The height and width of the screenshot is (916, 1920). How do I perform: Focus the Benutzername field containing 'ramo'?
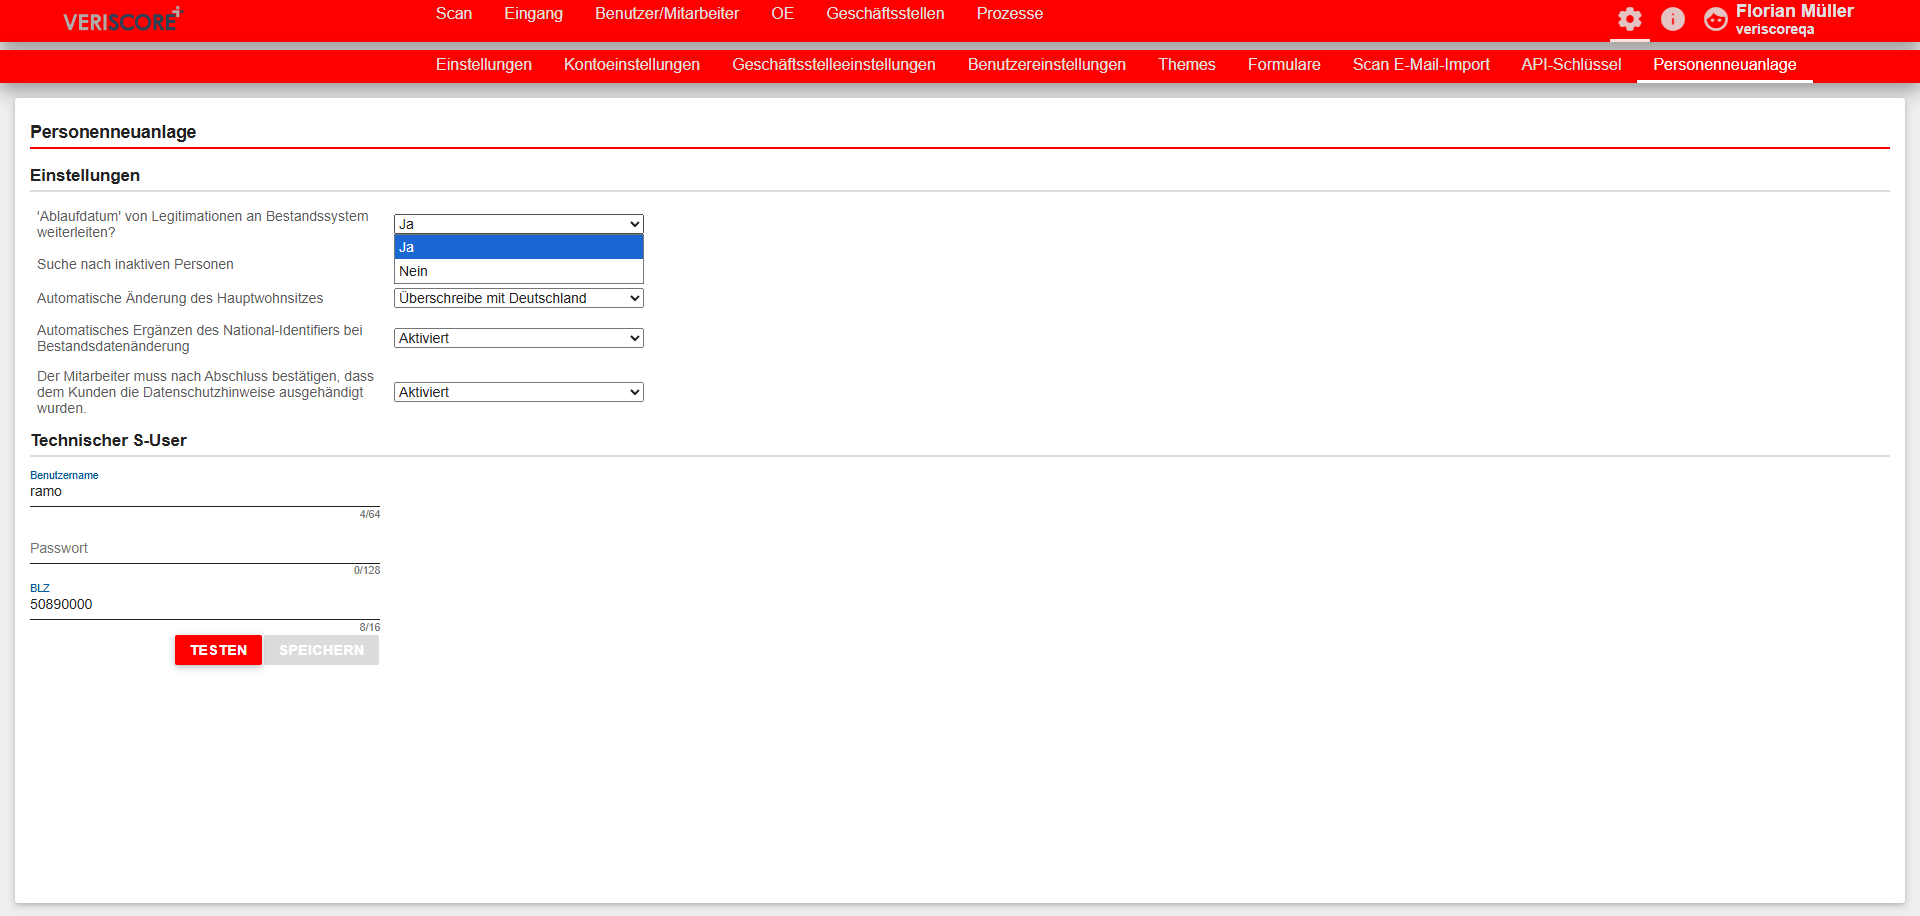click(204, 492)
